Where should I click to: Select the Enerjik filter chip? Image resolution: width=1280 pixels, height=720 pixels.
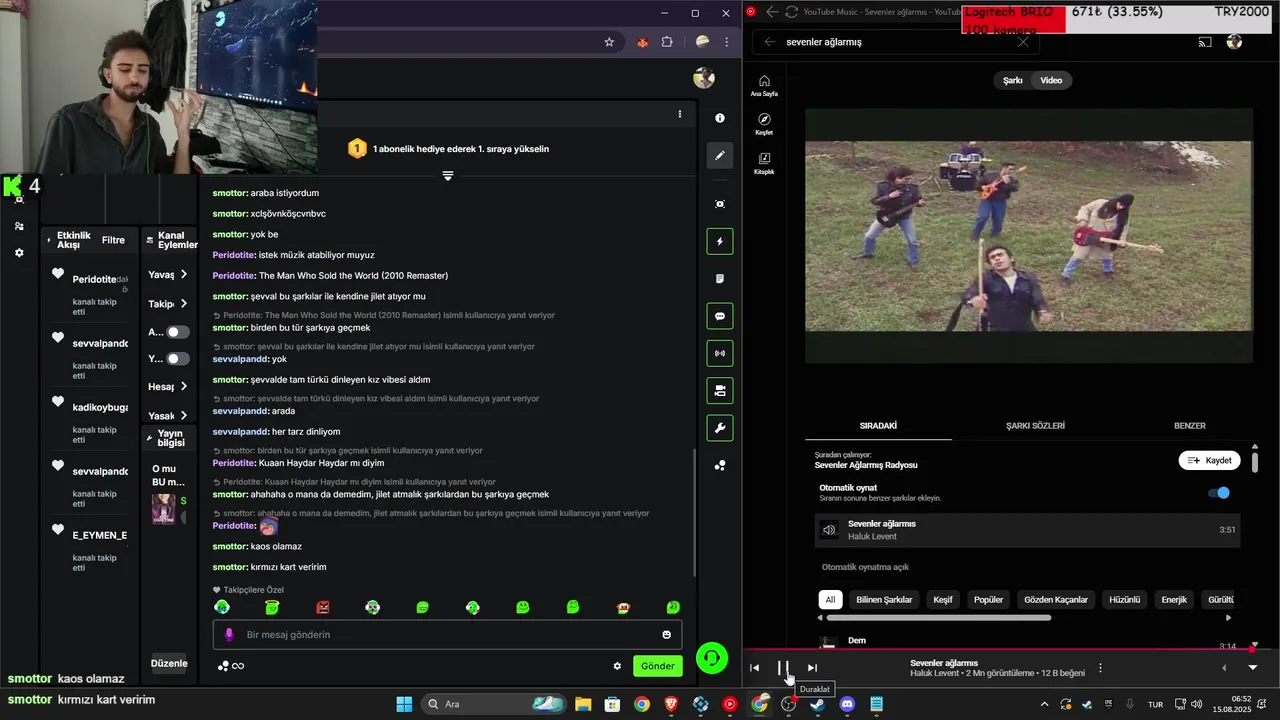pyautogui.click(x=1174, y=600)
